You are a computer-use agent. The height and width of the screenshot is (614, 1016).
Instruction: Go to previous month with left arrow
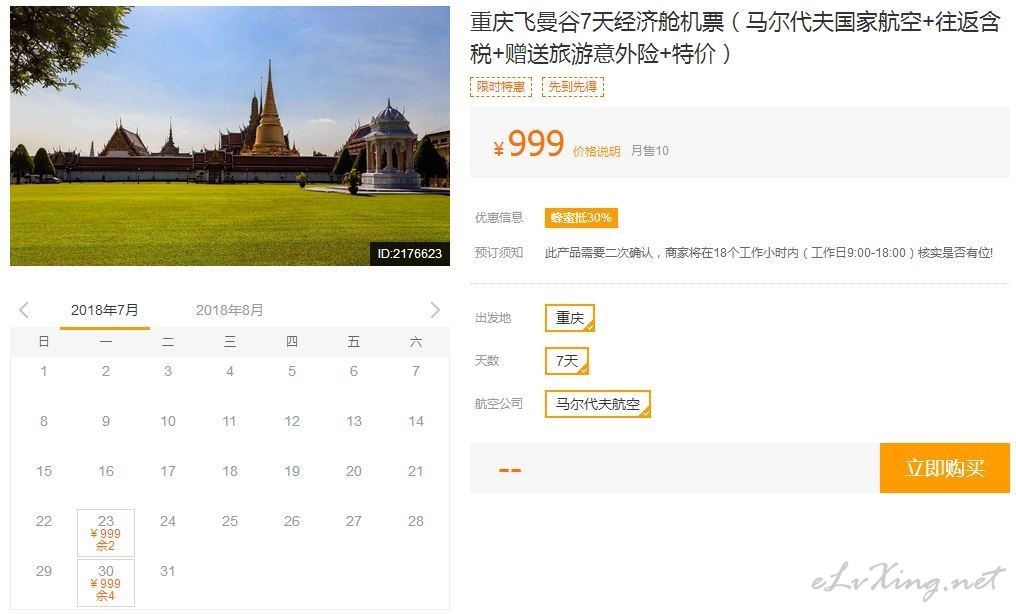[x=24, y=310]
